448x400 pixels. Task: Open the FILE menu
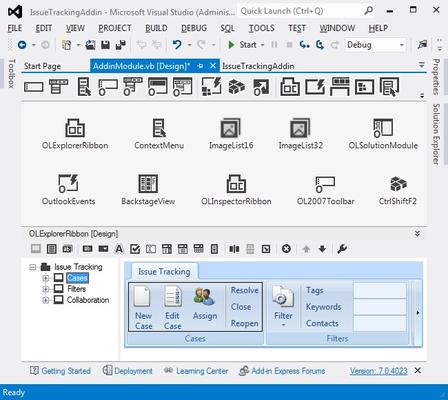point(15,28)
